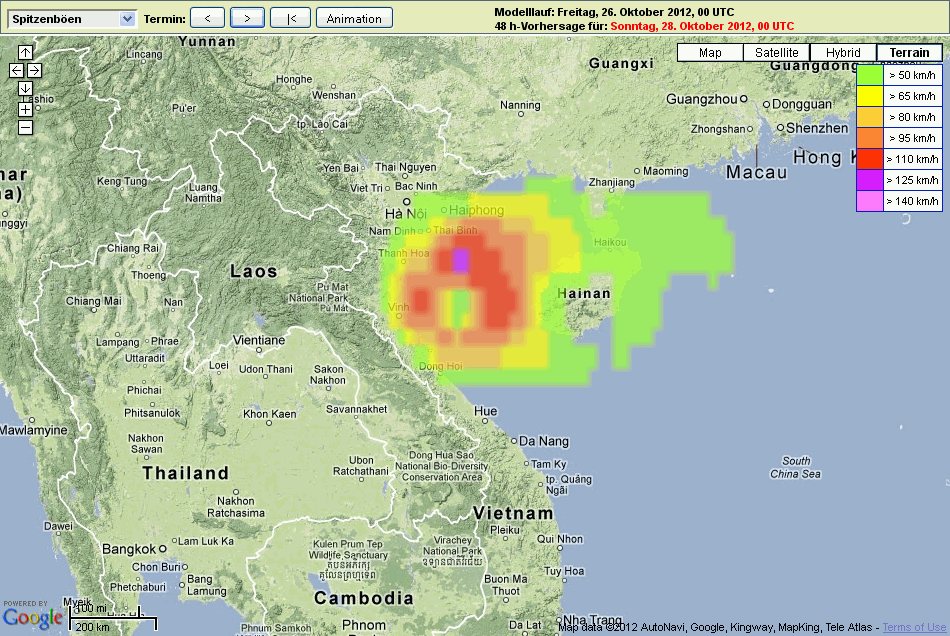
Task: Click the Chiang Mai city label
Action: coord(93,301)
